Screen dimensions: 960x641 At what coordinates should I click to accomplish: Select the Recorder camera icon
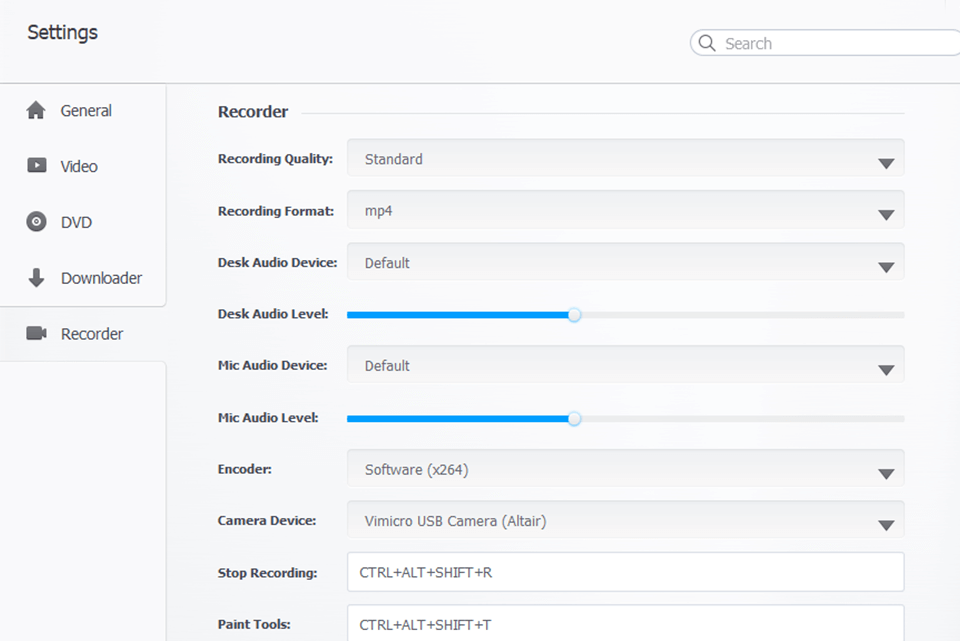coord(34,333)
